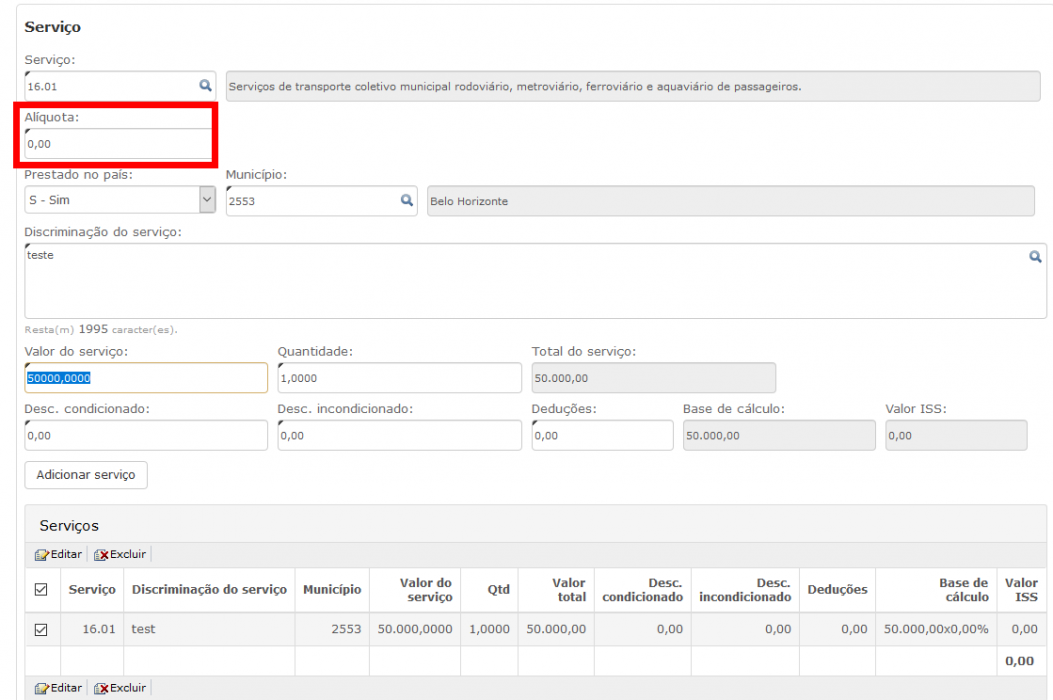Click the Qtd column header
This screenshot has height=700, width=1053.
[x=489, y=589]
